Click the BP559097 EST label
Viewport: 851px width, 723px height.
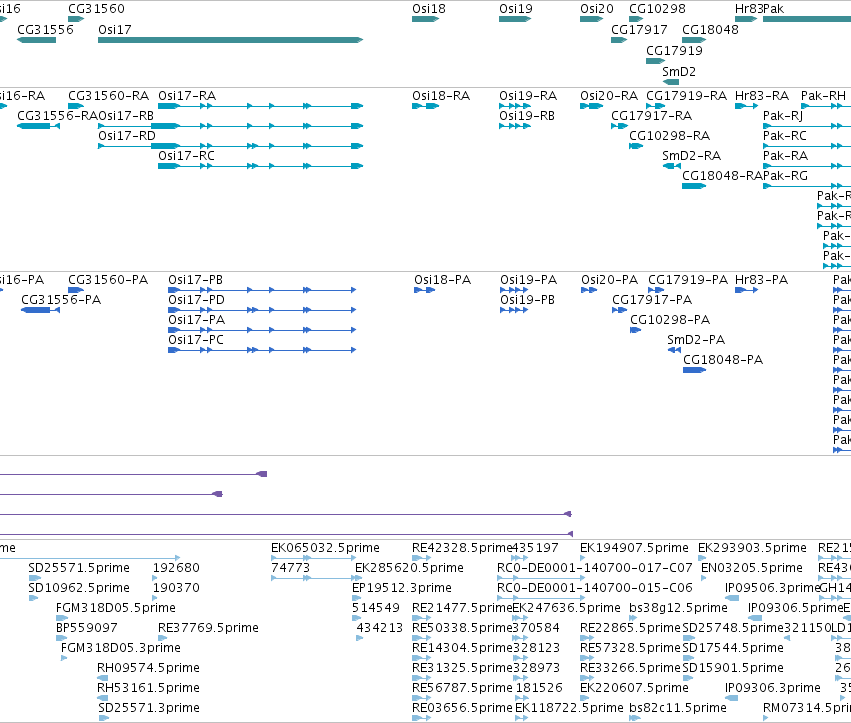87,628
